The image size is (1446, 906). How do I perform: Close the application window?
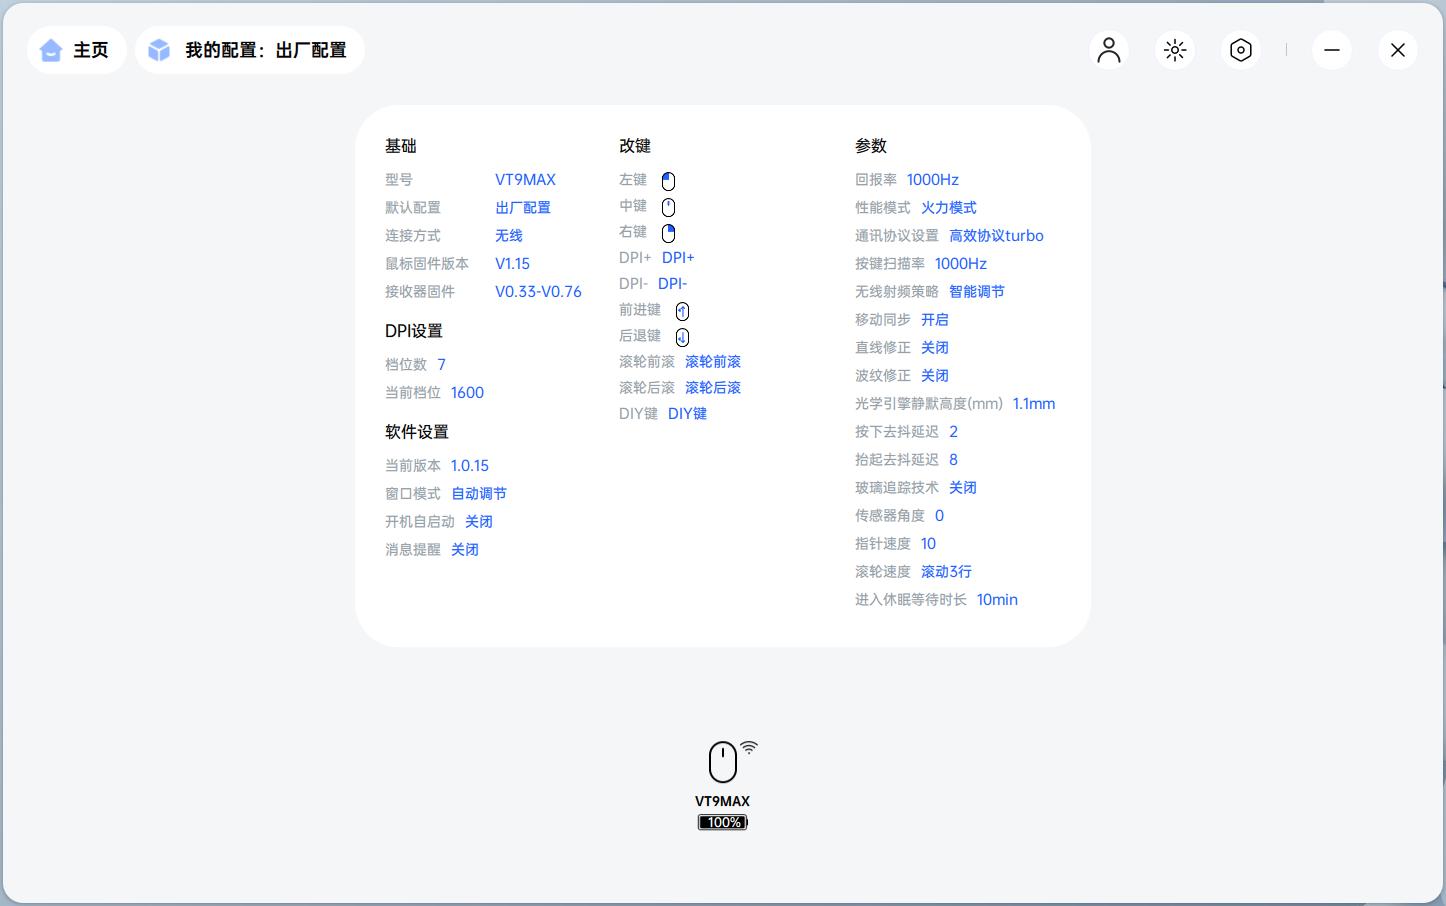click(1398, 50)
